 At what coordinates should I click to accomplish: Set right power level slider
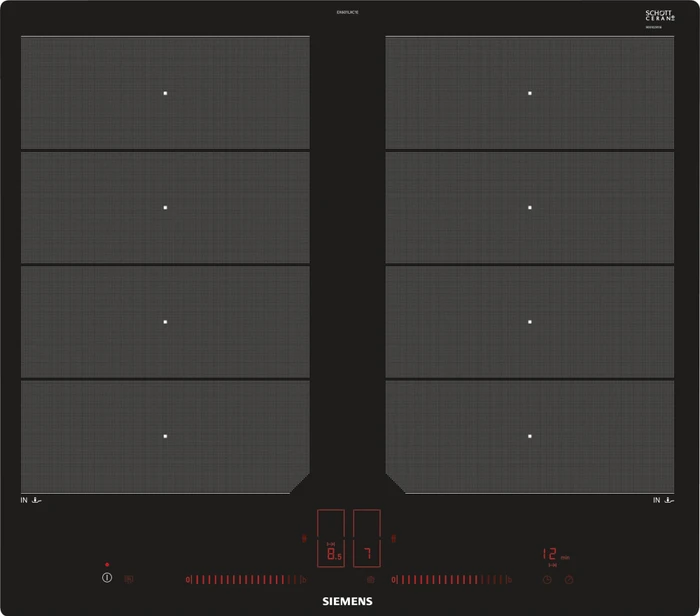[x=451, y=580]
